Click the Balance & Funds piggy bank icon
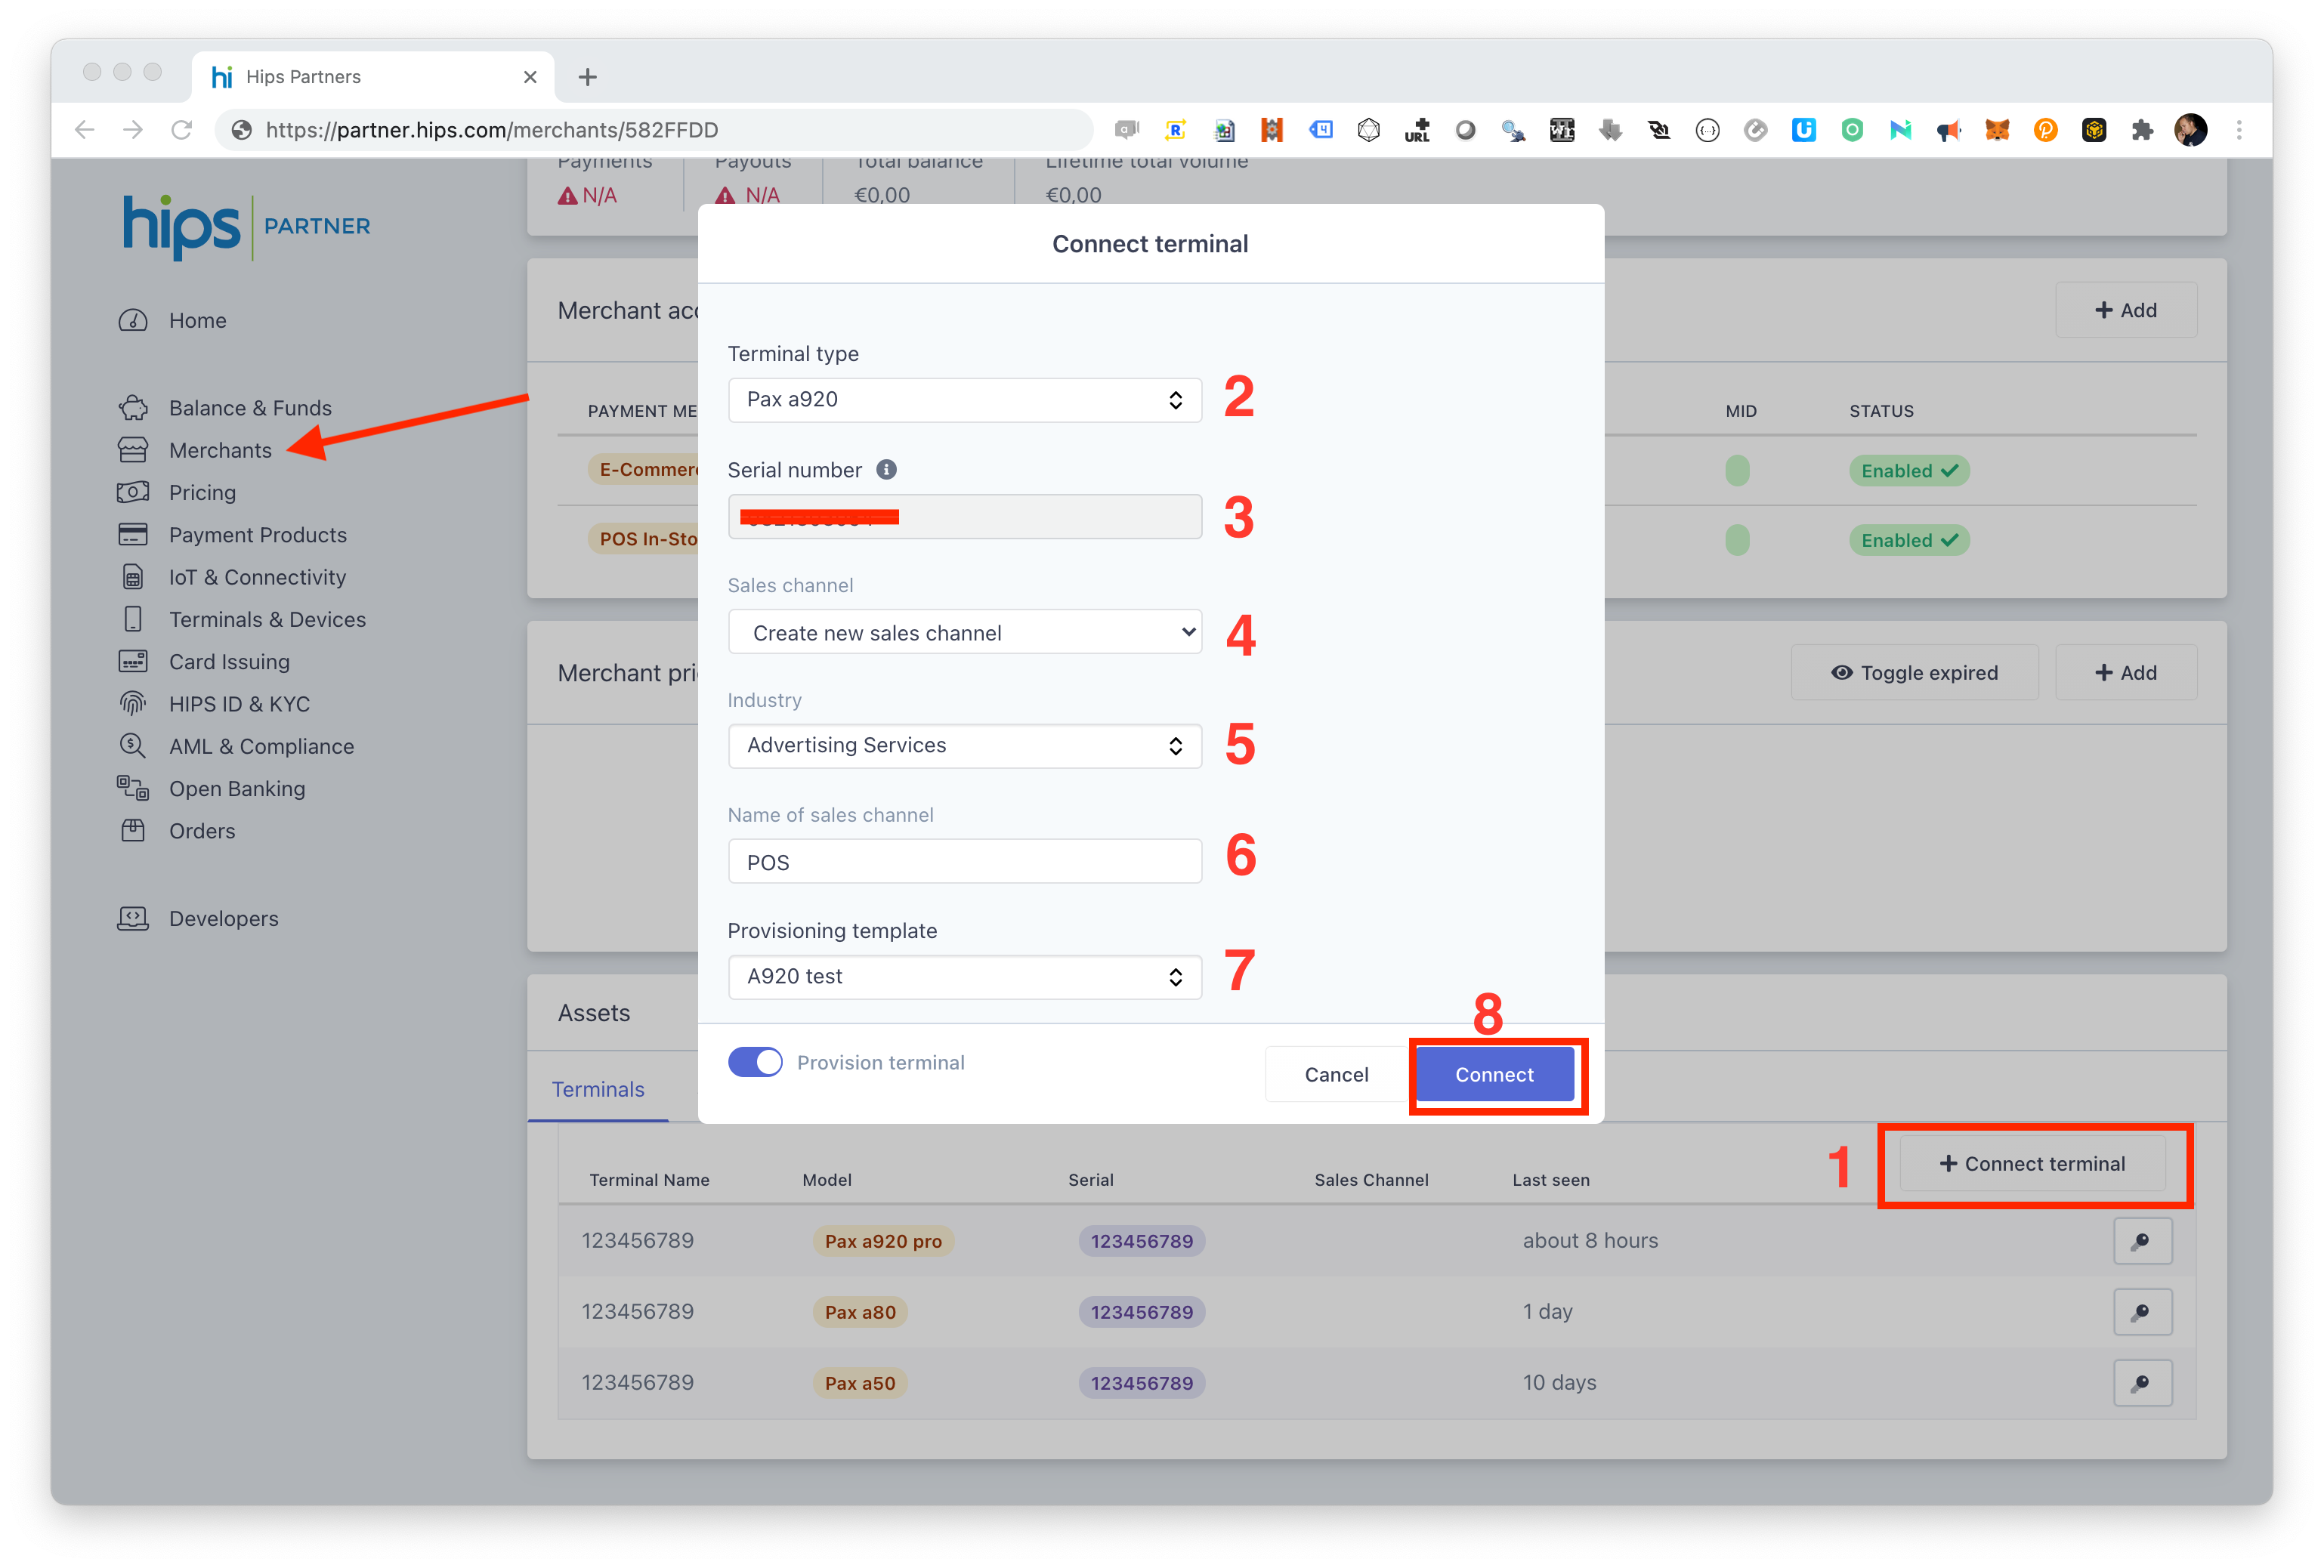Image resolution: width=2324 pixels, height=1568 pixels. tap(133, 408)
